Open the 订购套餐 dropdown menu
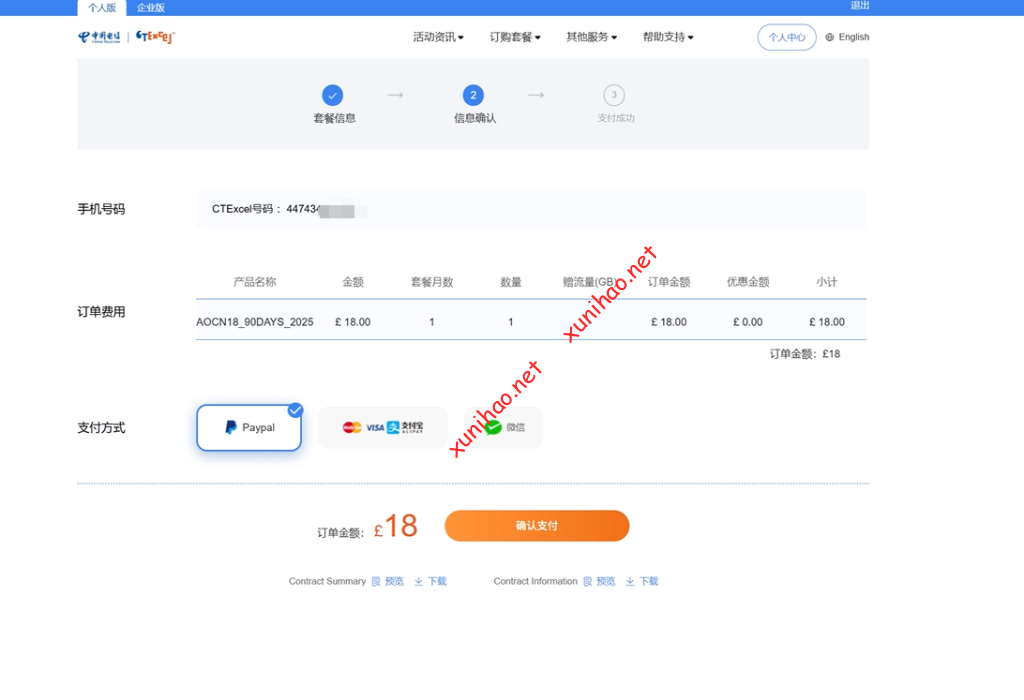1024x700 pixels. coord(515,37)
